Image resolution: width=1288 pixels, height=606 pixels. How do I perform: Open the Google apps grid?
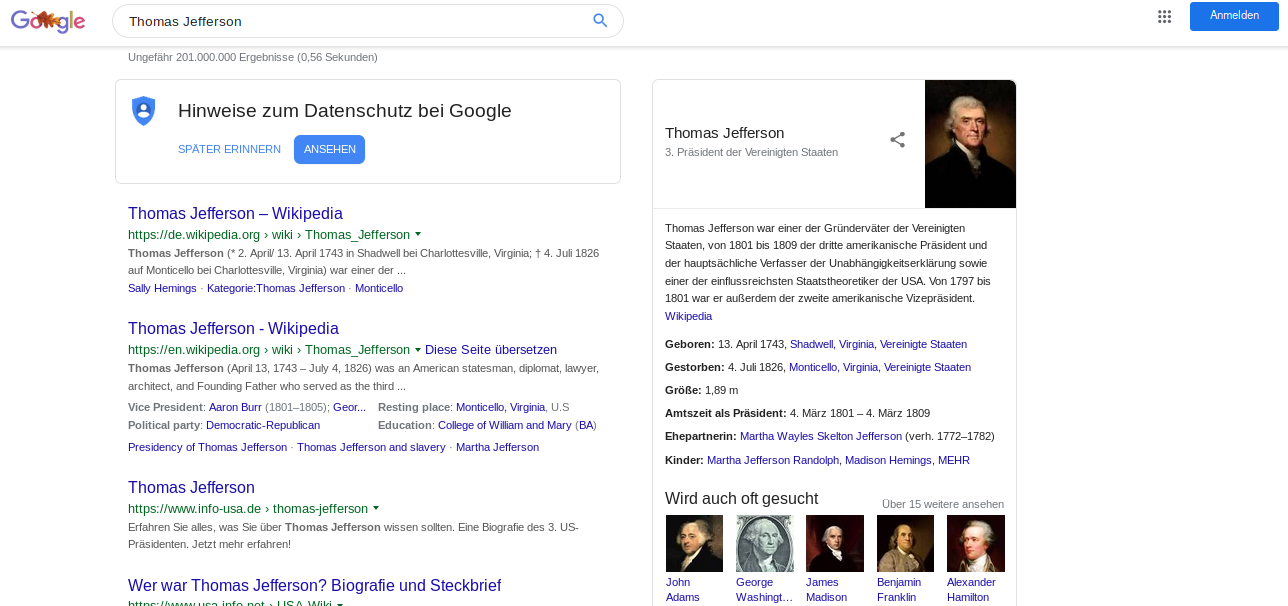1164,16
